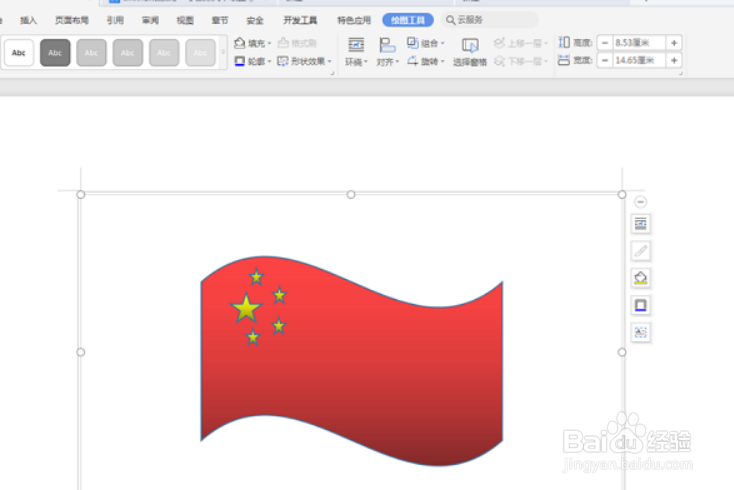The image size is (734, 490).
Task: Click the 轮廓 outline icon
Action: 240,61
